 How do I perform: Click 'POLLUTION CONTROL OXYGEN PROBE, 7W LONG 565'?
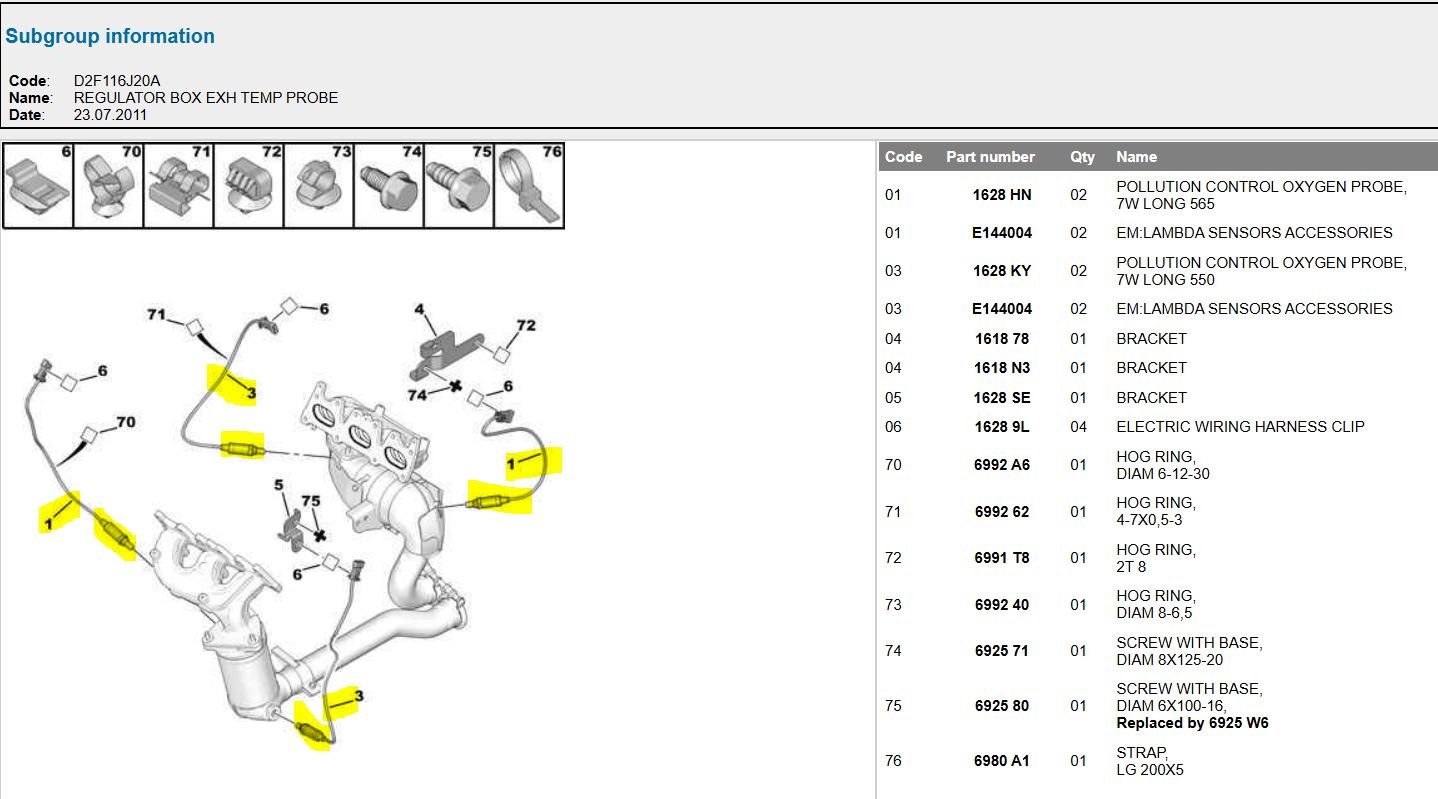point(1261,195)
